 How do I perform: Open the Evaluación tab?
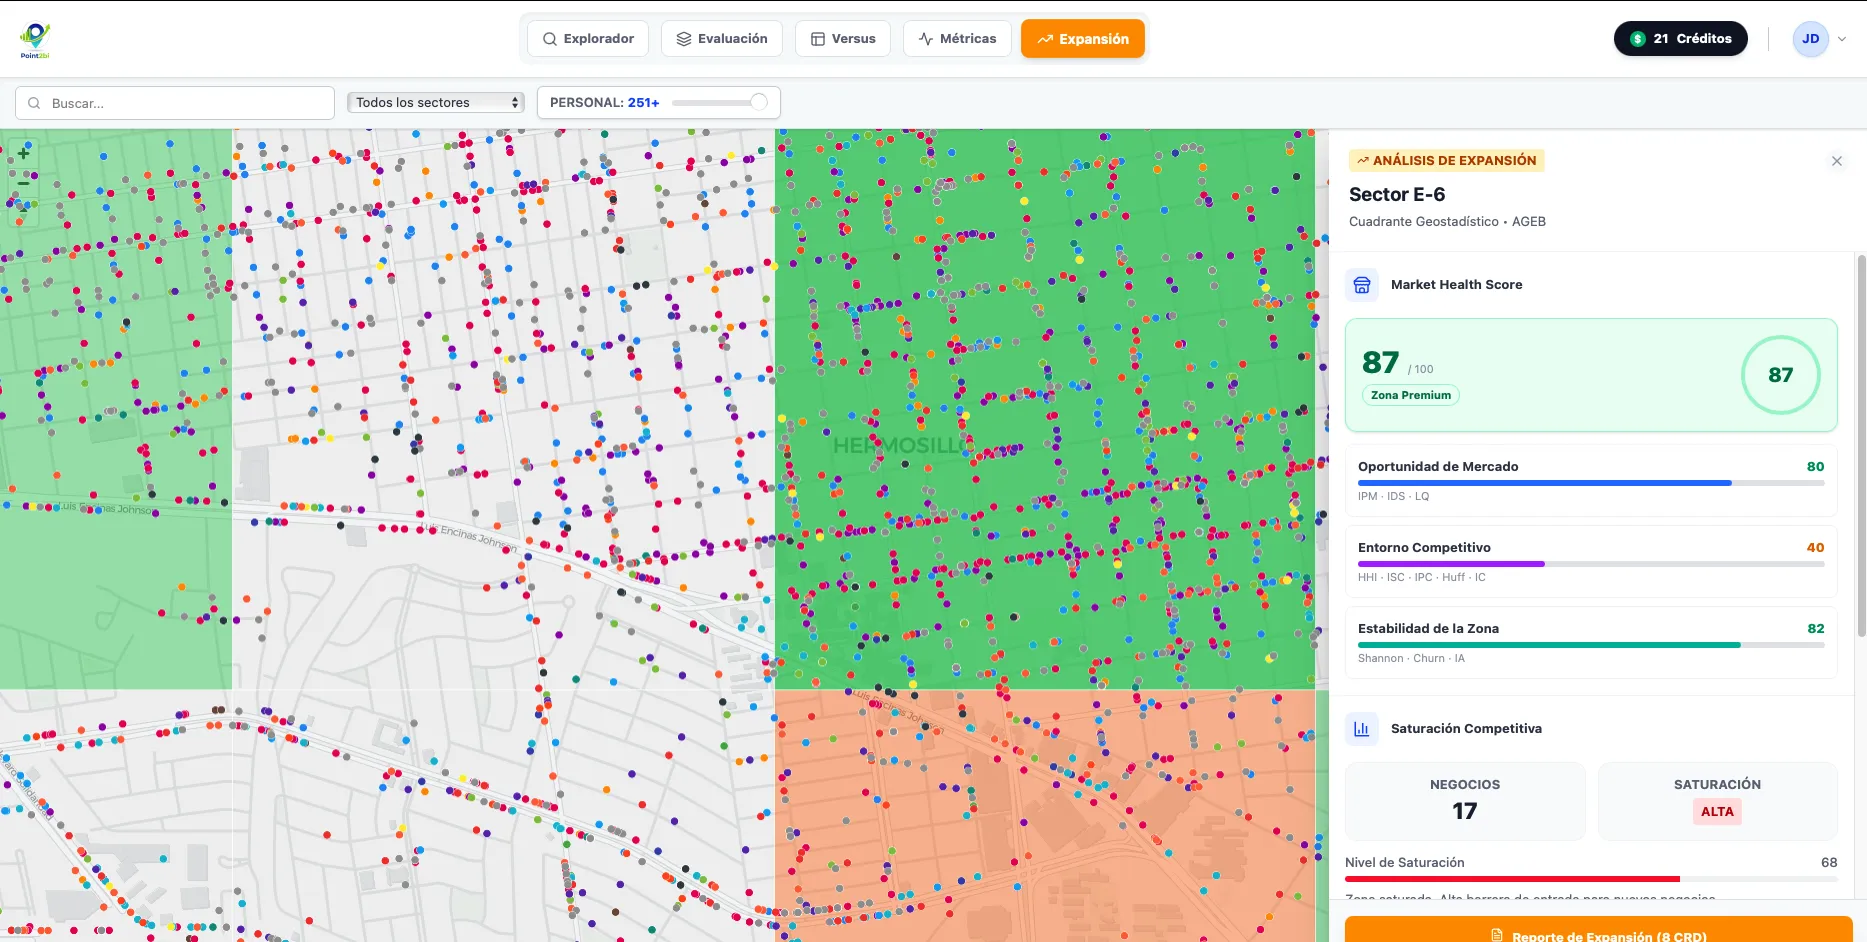pos(722,39)
